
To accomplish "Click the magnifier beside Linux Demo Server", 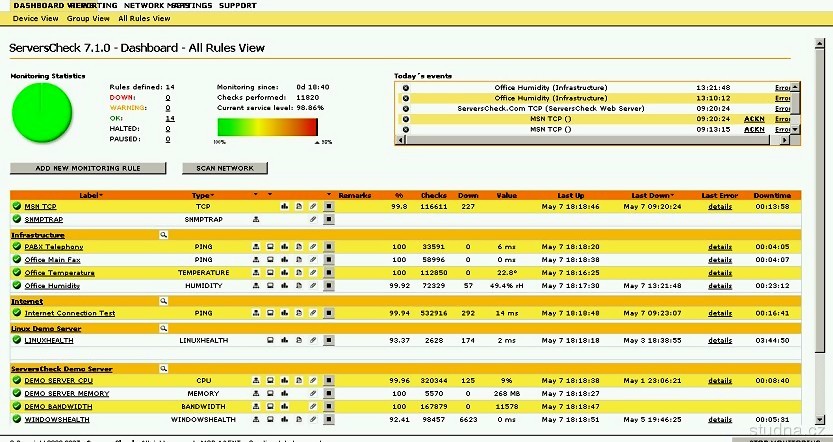I will pyautogui.click(x=164, y=328).
